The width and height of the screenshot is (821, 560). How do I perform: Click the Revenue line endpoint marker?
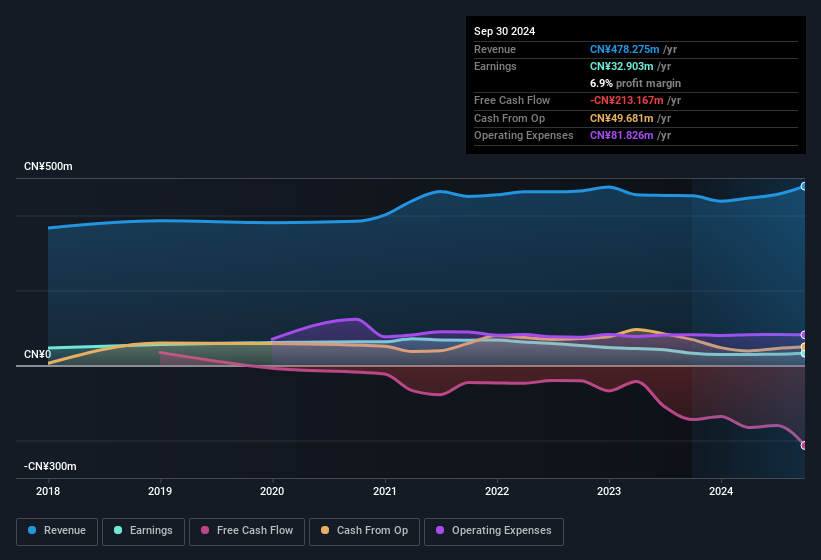point(804,186)
